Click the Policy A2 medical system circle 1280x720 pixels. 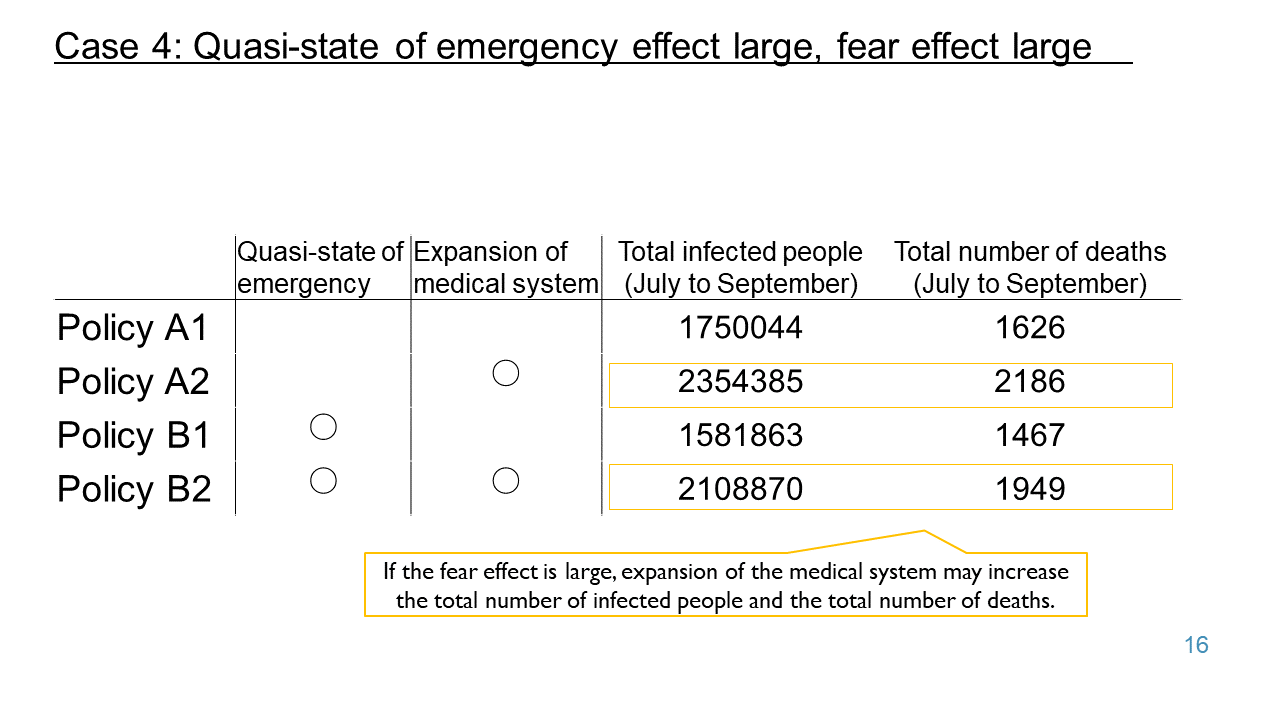pyautogui.click(x=506, y=374)
